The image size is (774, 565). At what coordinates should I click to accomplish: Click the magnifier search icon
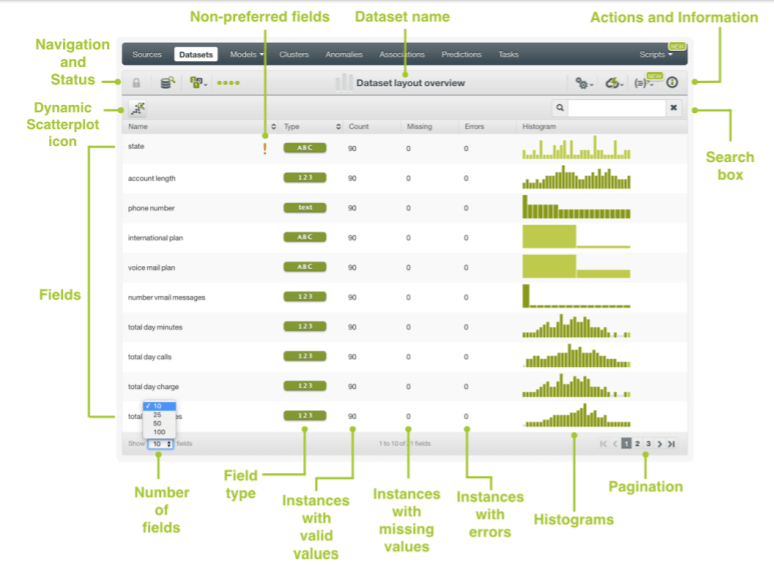point(560,108)
